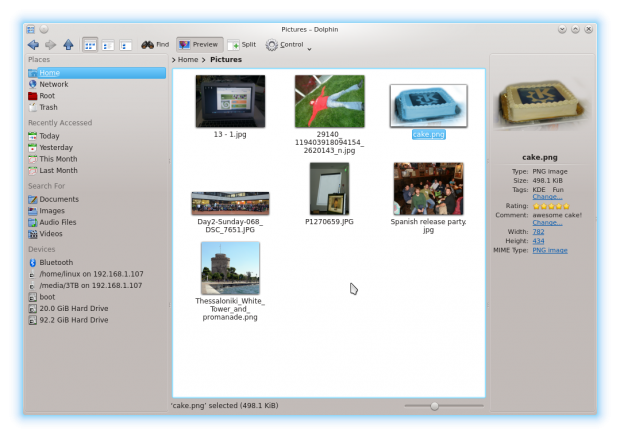
Task: Switch to Icons view mode
Action: [x=90, y=45]
